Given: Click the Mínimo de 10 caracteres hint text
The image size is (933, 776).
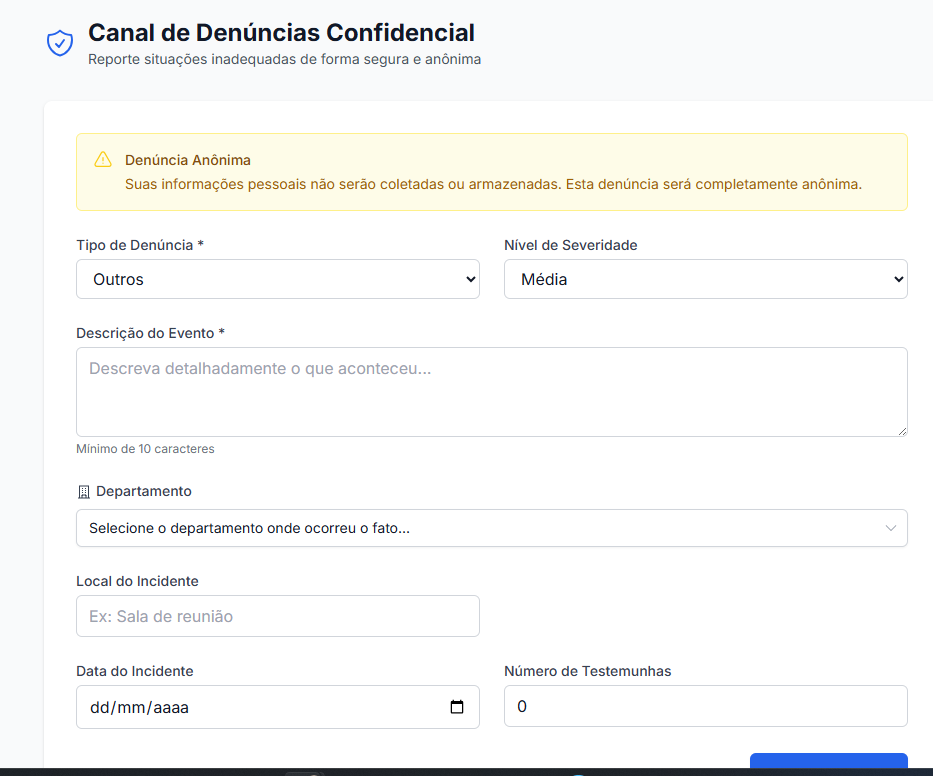Looking at the screenshot, I should (x=145, y=448).
